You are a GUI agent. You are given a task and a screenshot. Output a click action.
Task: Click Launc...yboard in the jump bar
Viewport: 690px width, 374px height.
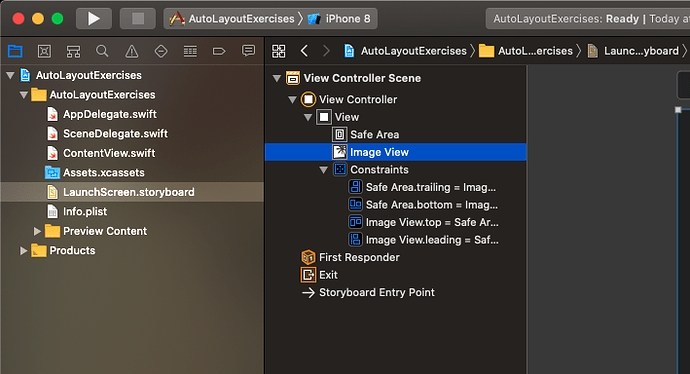pos(634,51)
